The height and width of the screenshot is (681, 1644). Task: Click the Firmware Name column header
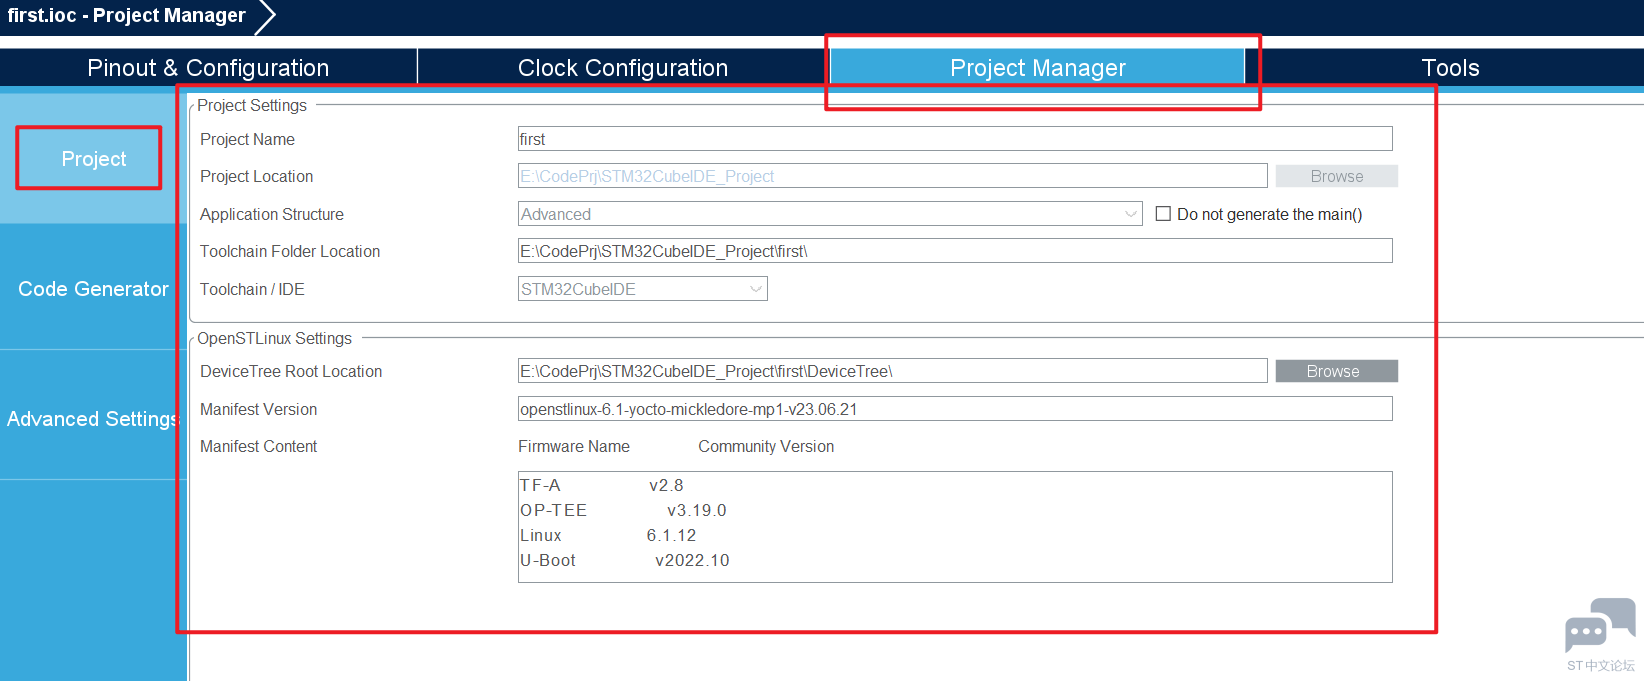click(574, 447)
